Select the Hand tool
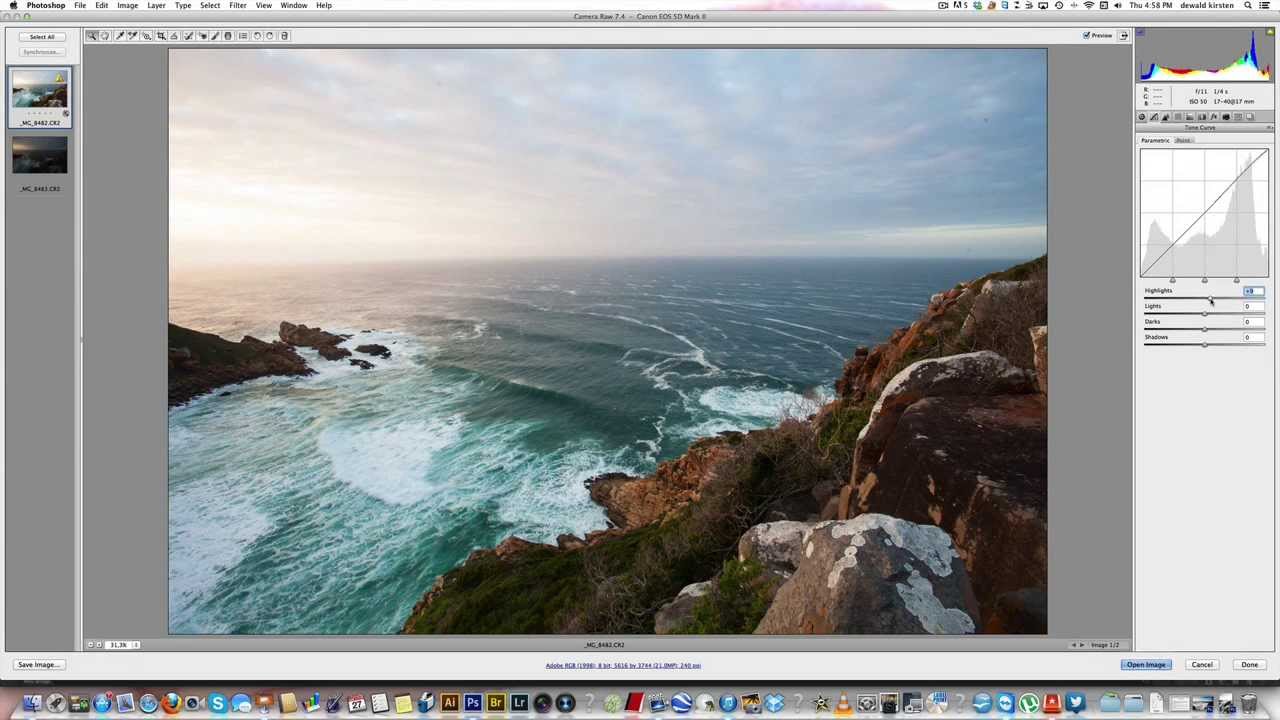This screenshot has width=1280, height=720. (106, 36)
